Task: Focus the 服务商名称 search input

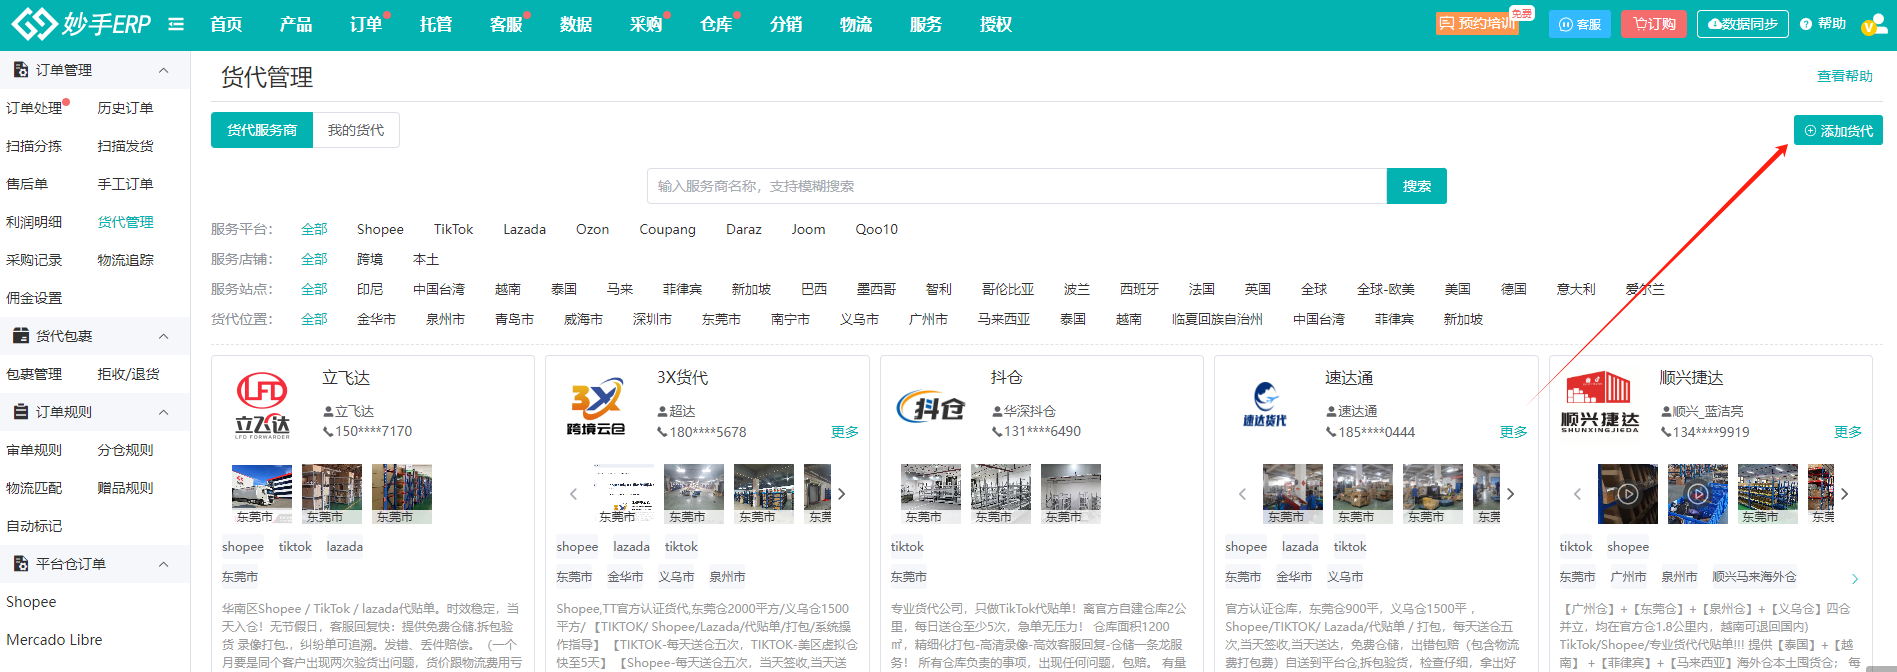Action: pos(1017,186)
